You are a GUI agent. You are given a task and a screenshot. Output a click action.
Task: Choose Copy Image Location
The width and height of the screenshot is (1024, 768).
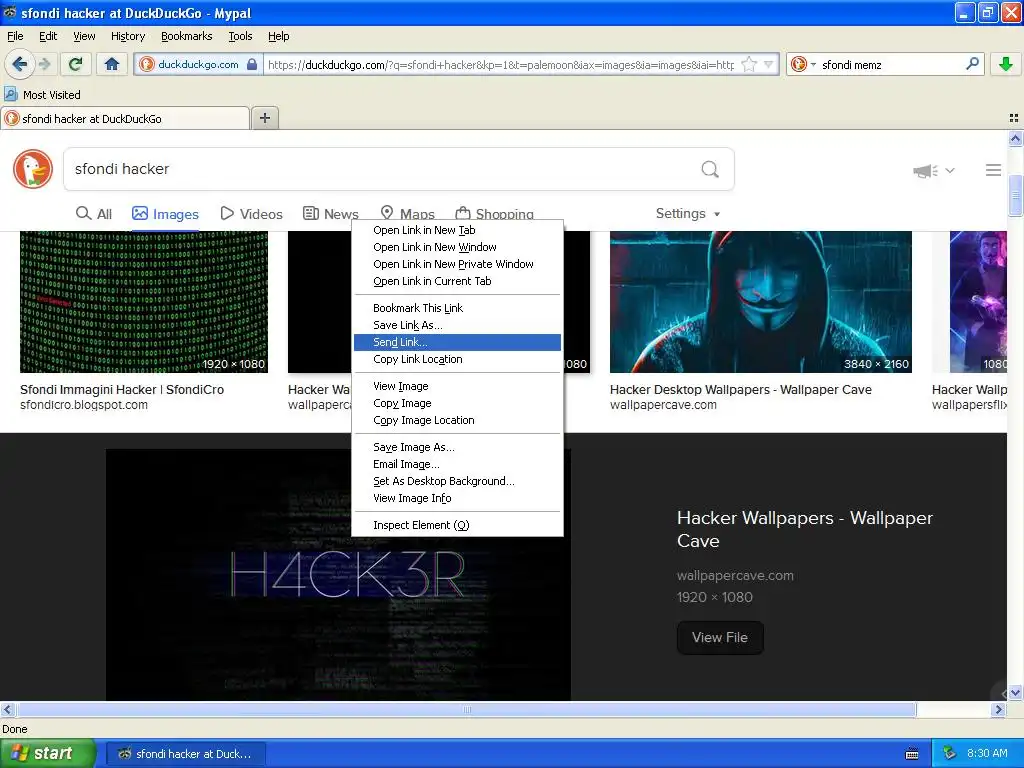tap(457, 420)
